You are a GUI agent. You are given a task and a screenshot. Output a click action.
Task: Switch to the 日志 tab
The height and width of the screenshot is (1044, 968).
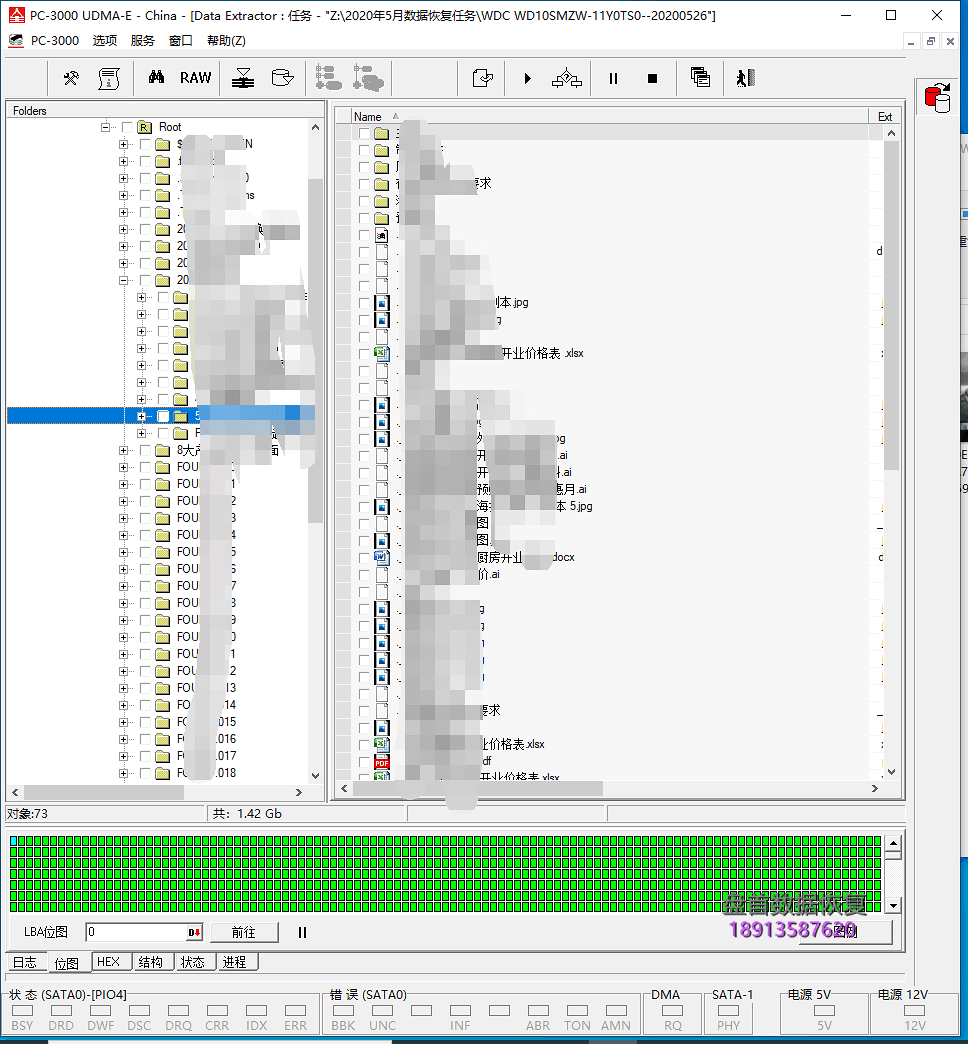pos(25,962)
